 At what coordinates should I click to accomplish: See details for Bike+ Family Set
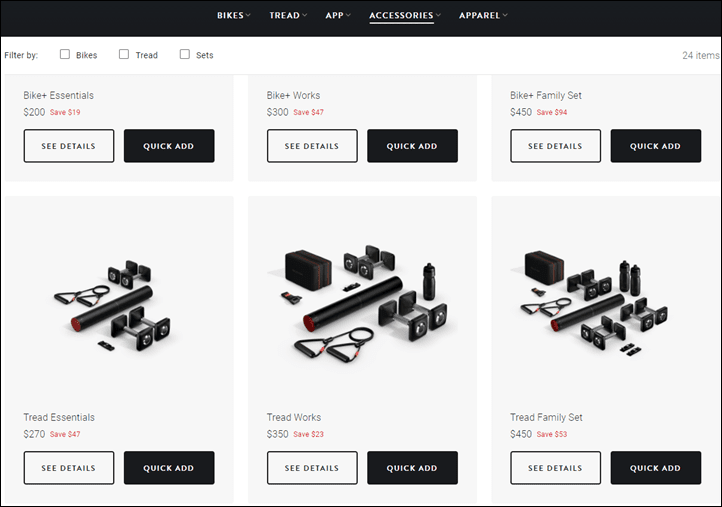click(x=555, y=146)
